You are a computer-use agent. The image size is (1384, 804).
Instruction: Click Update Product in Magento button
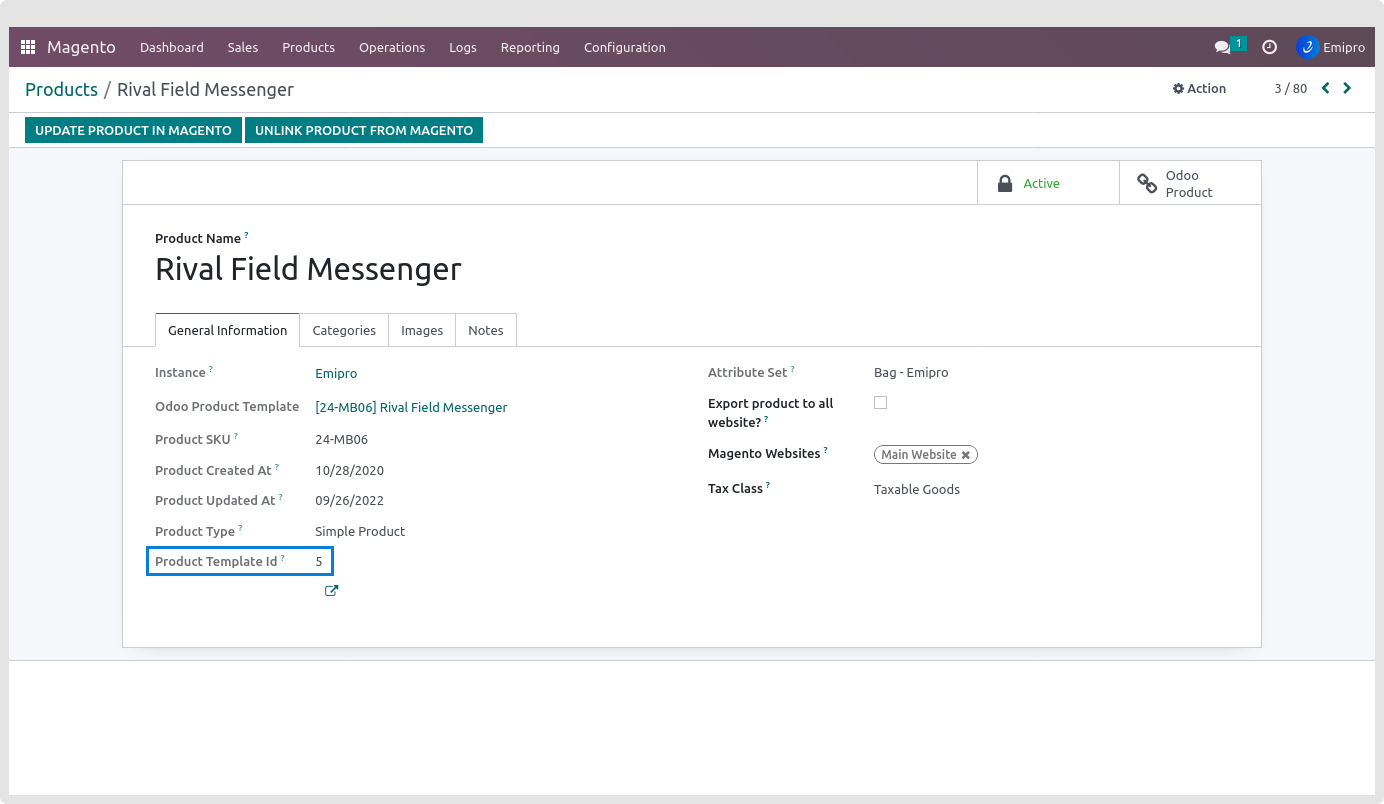133,130
